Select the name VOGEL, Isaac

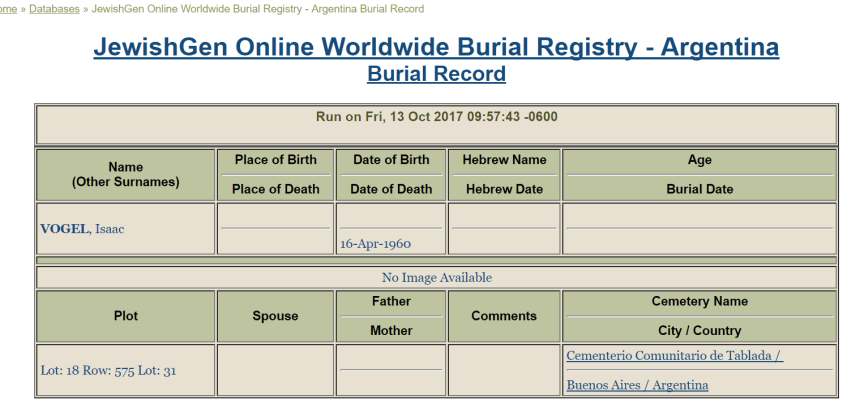(82, 229)
